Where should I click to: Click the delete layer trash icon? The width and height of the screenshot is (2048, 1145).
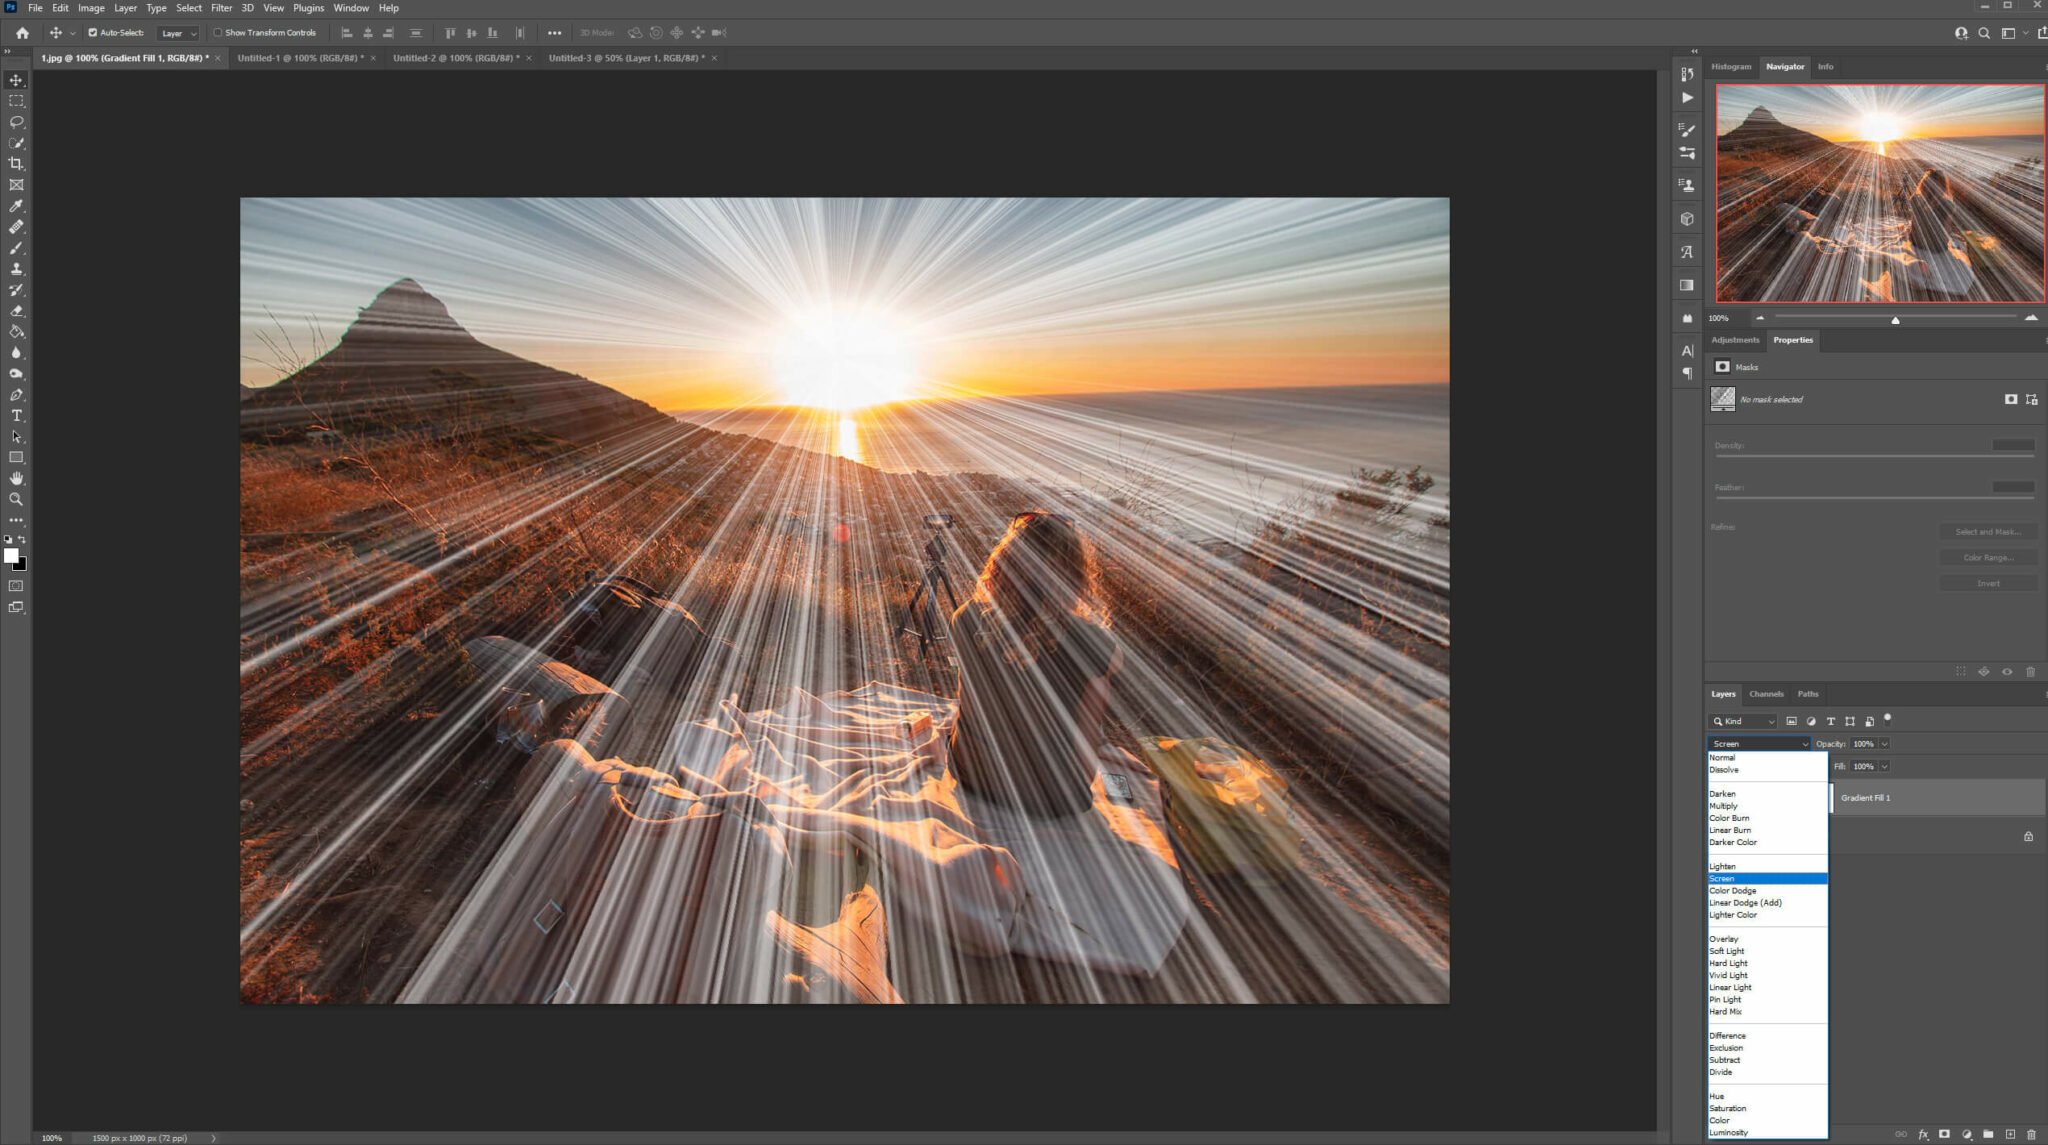[2032, 1134]
